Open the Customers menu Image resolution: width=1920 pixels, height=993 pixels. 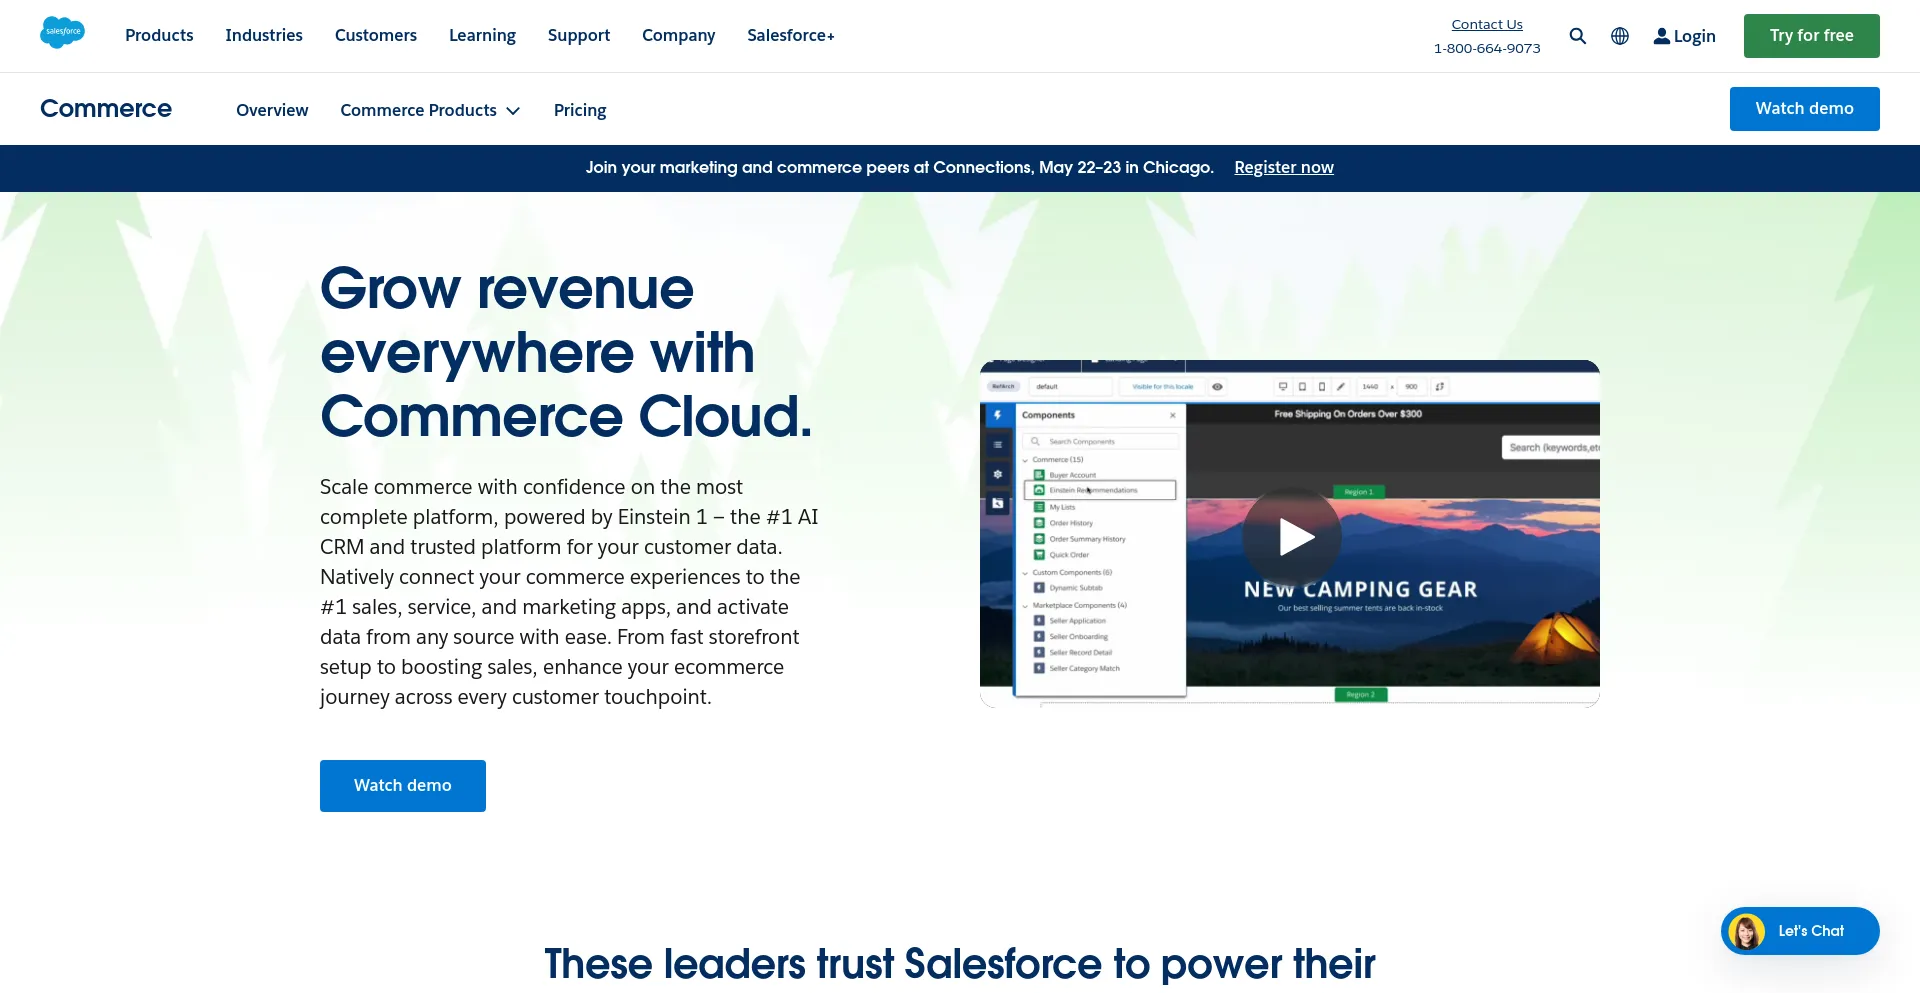click(376, 35)
